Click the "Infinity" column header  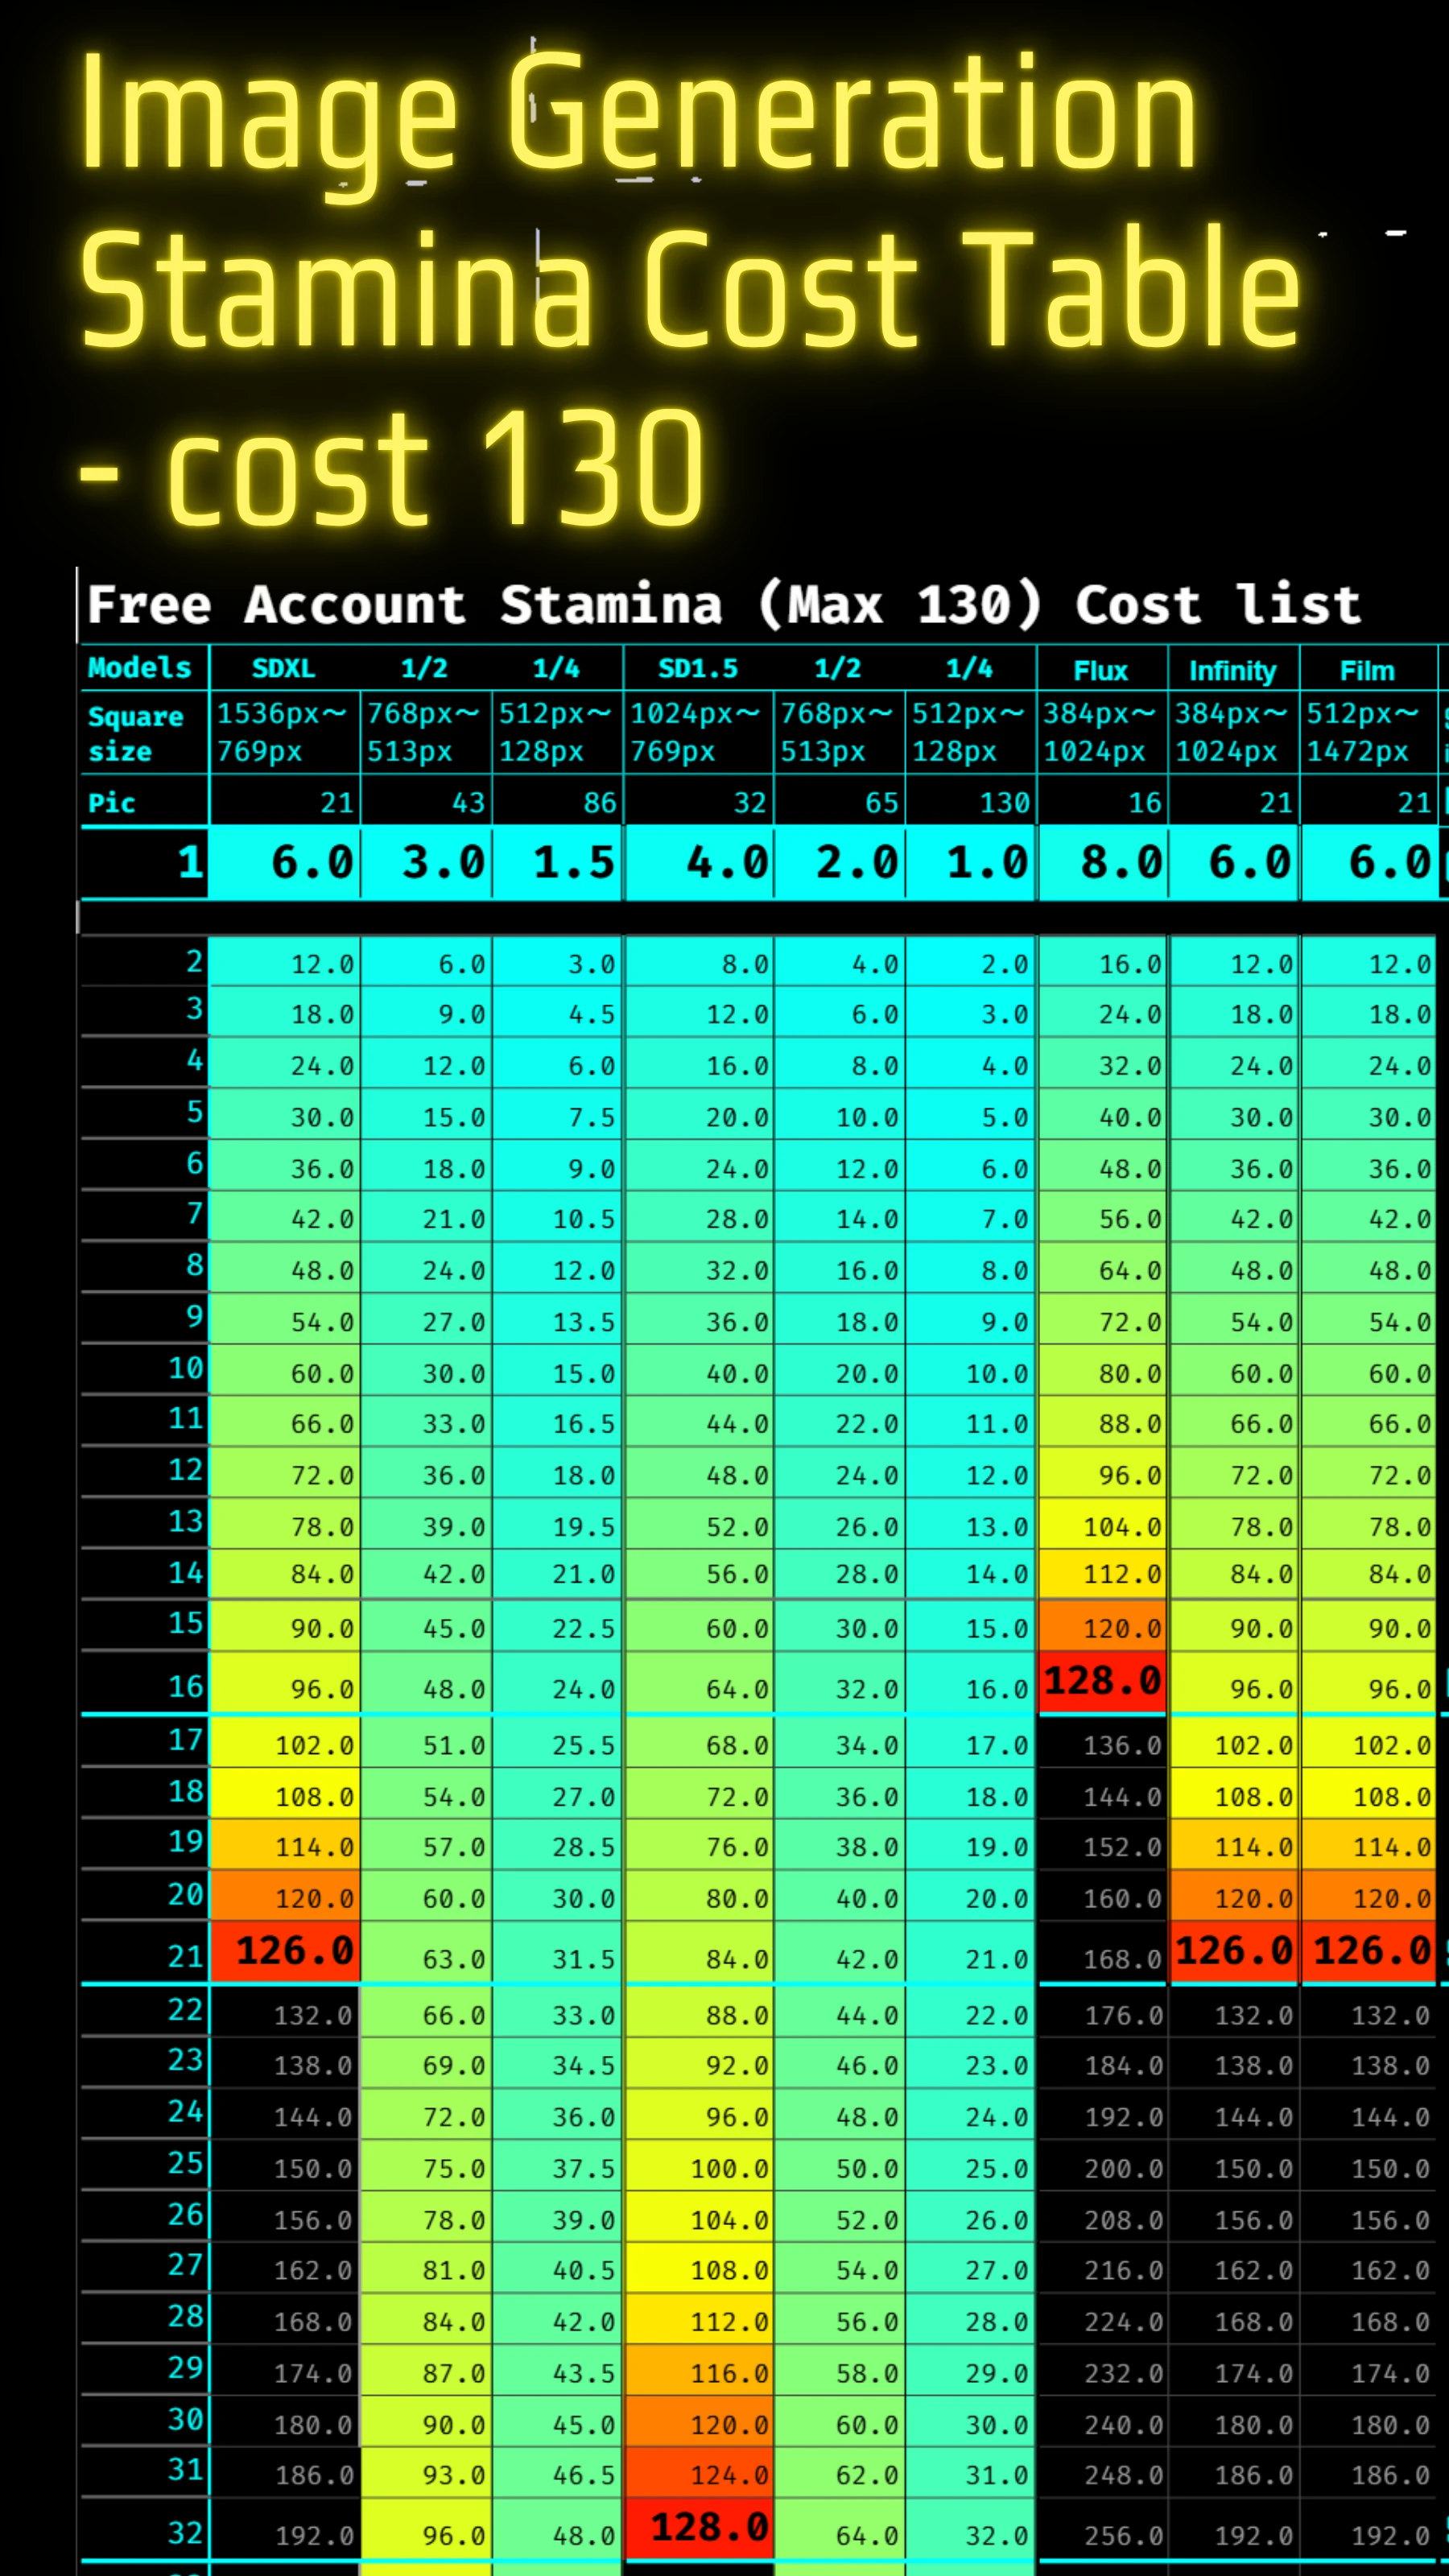point(1232,671)
